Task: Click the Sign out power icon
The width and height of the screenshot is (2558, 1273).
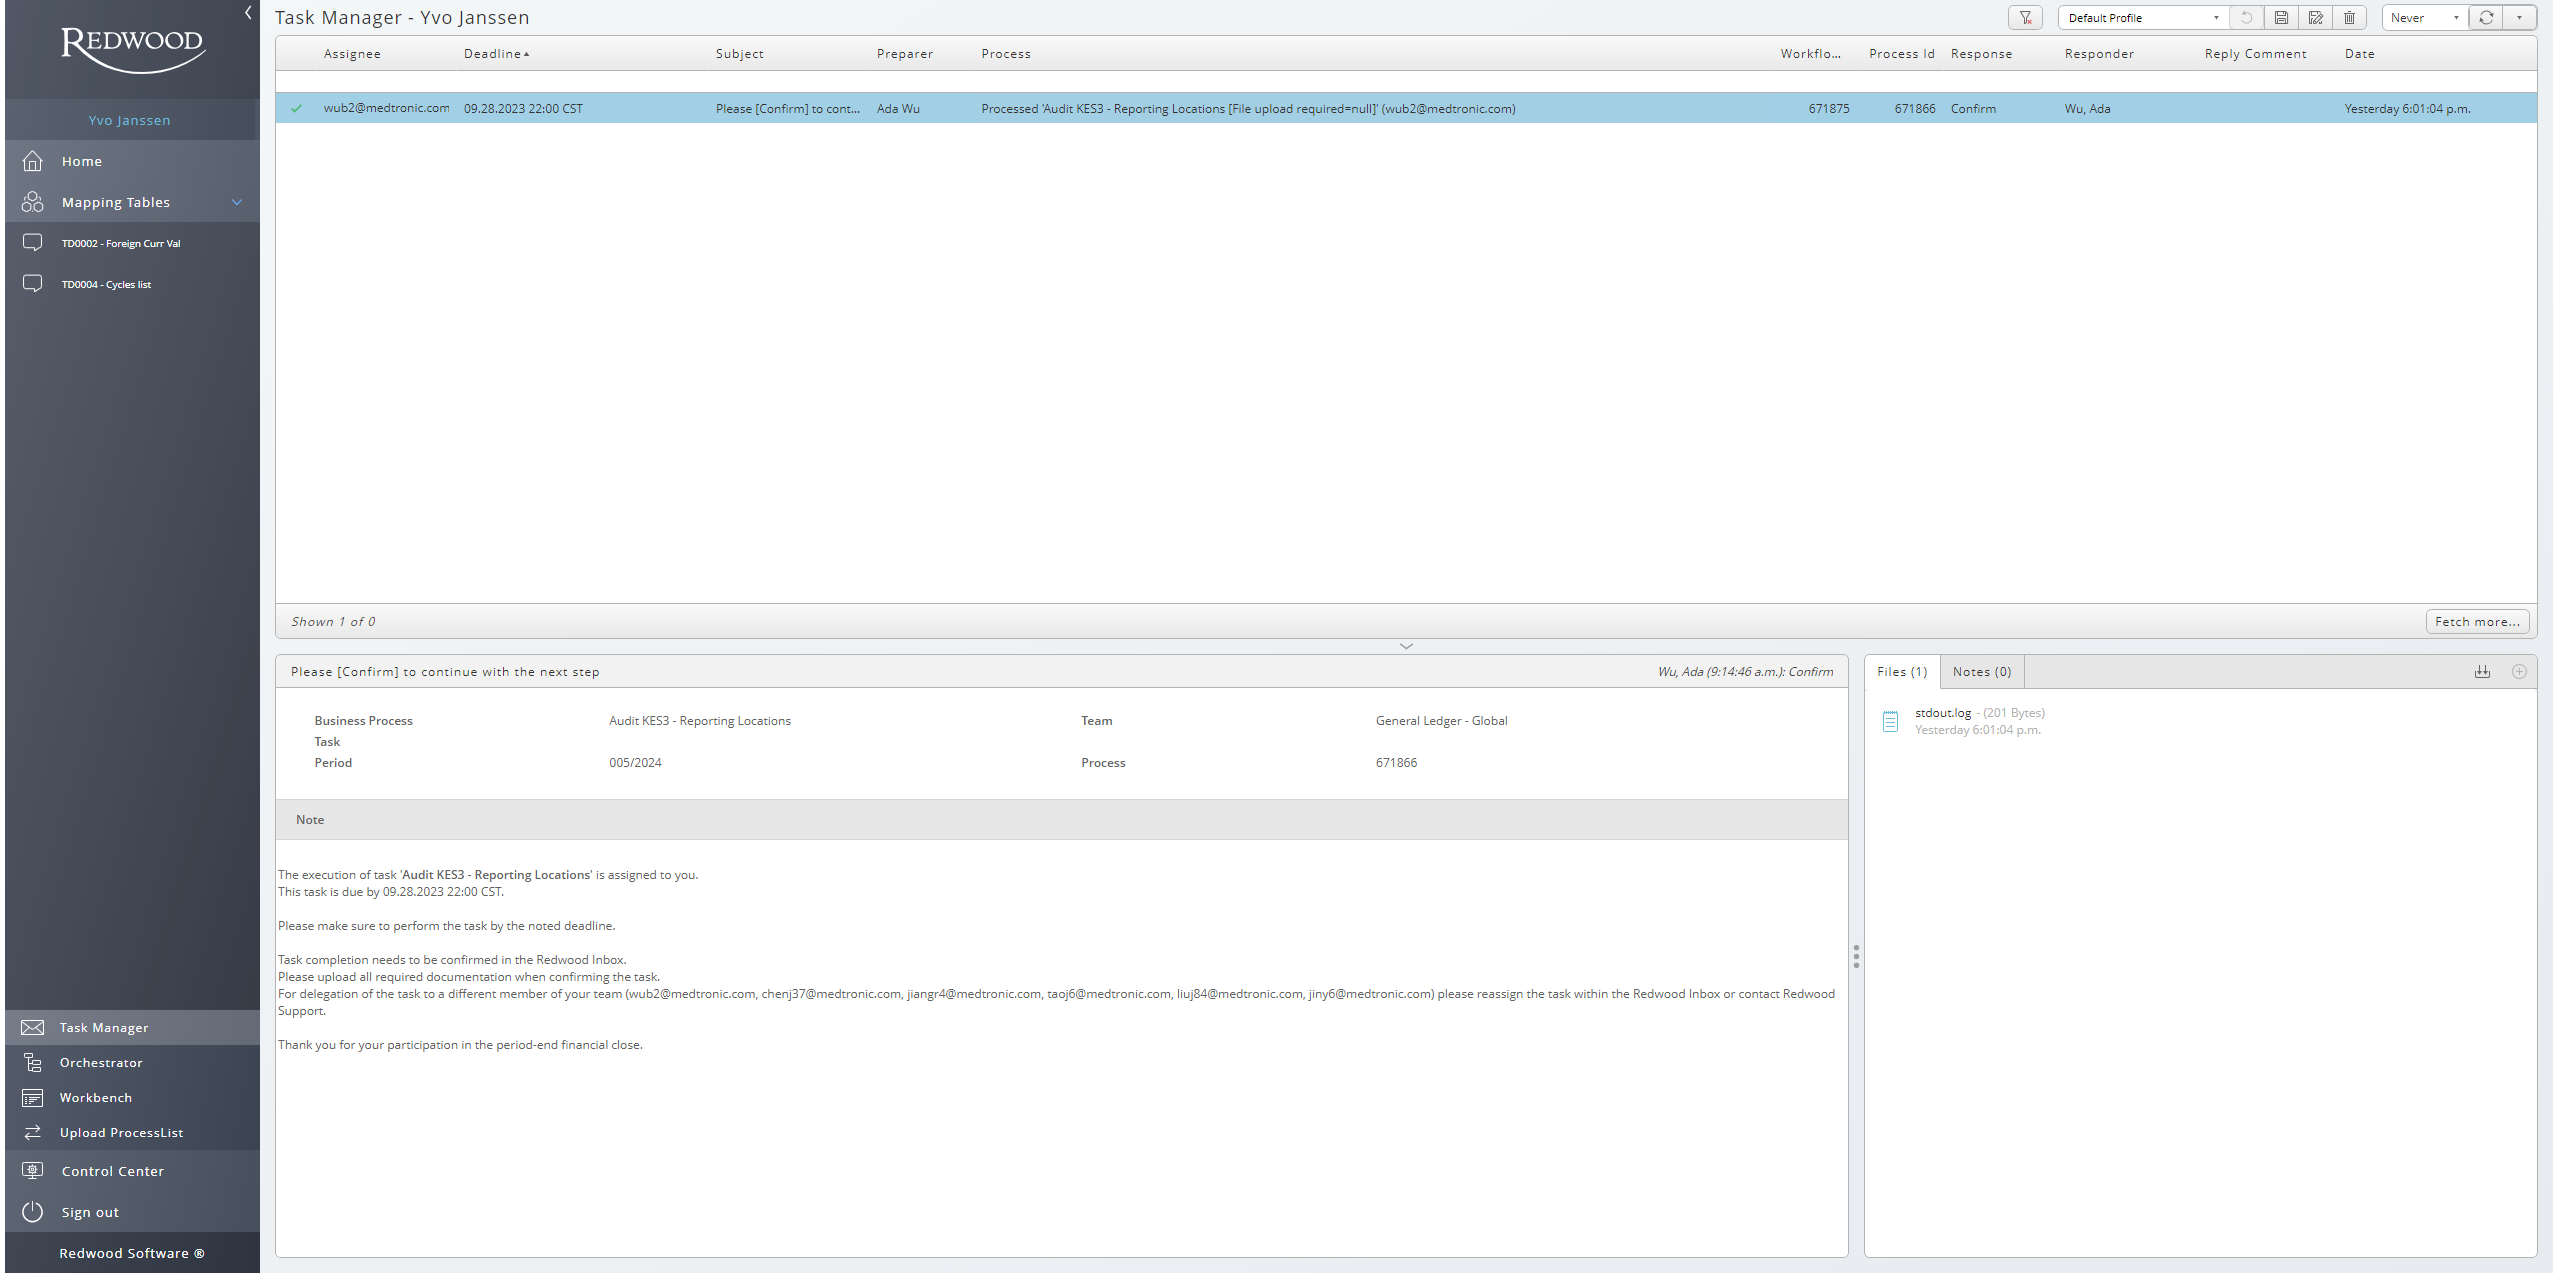Action: tap(33, 1212)
